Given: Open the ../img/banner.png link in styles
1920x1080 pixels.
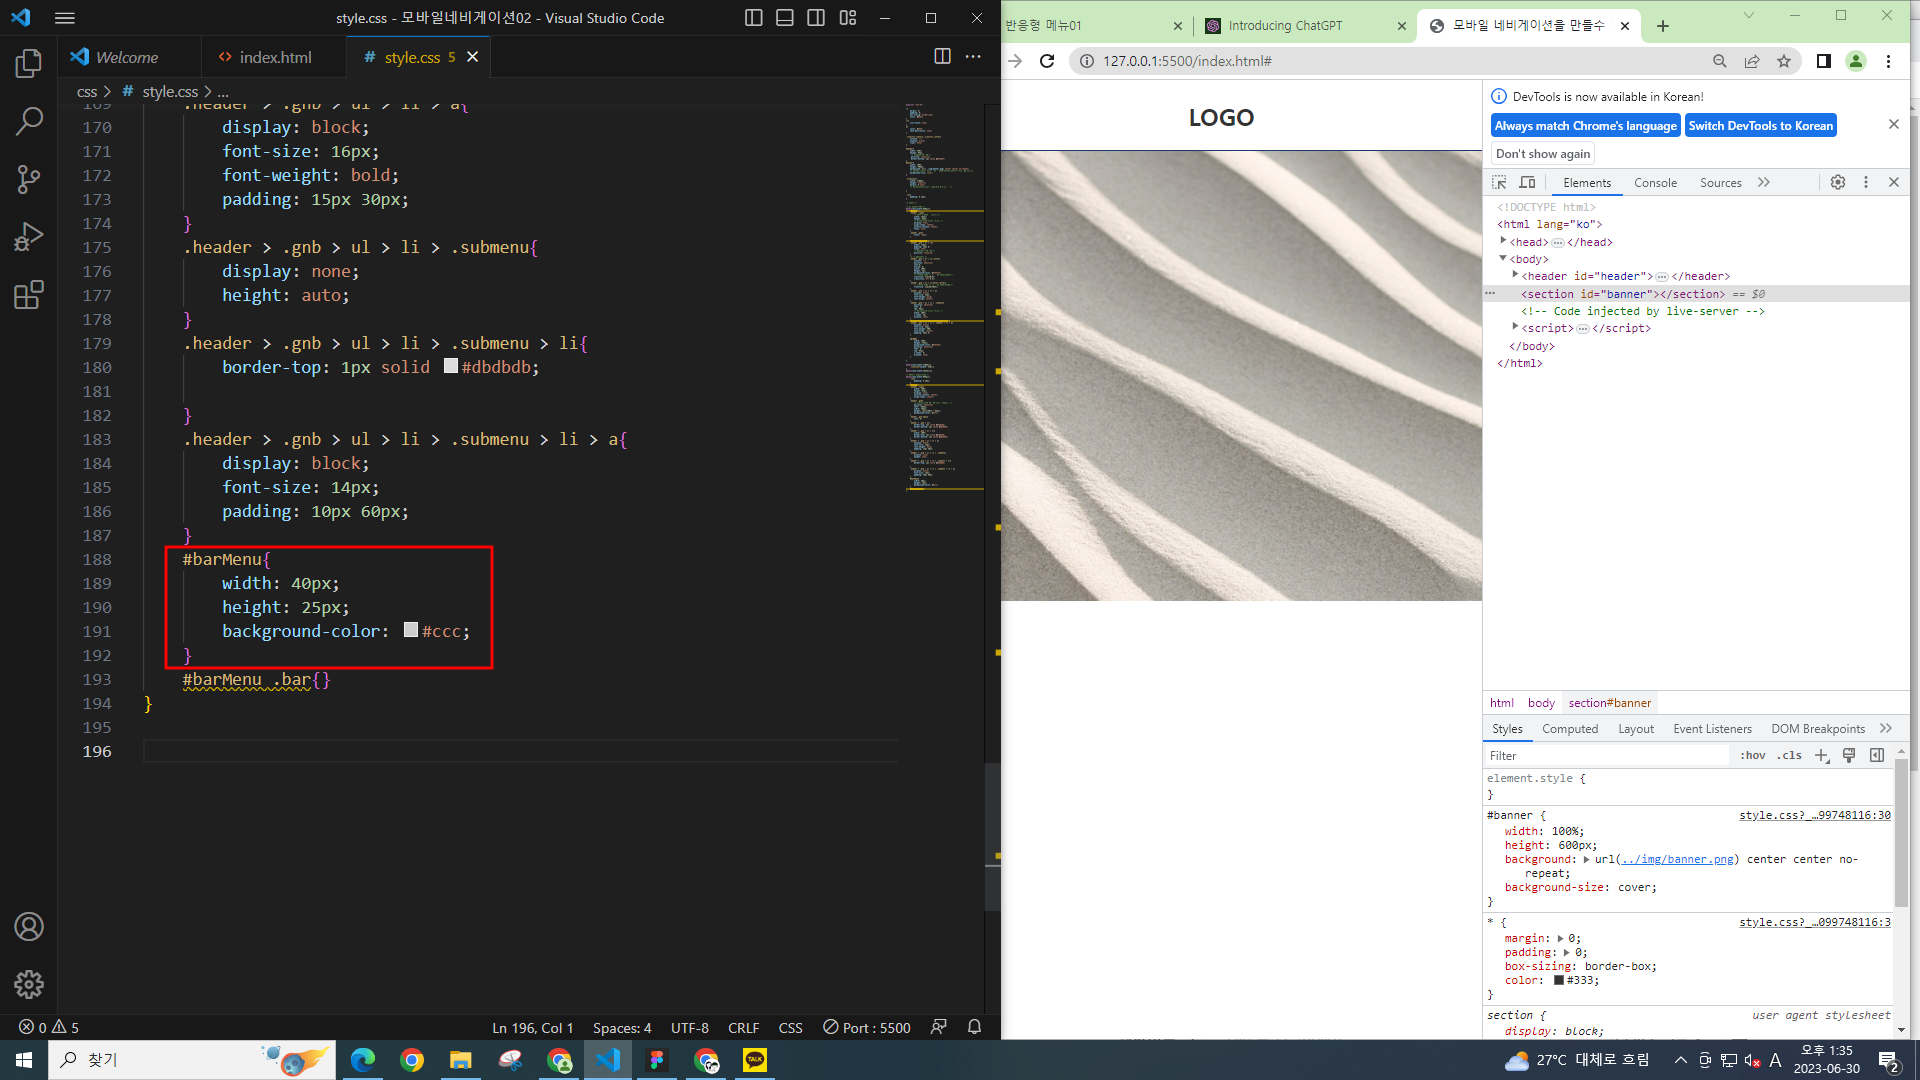Looking at the screenshot, I should [1677, 860].
